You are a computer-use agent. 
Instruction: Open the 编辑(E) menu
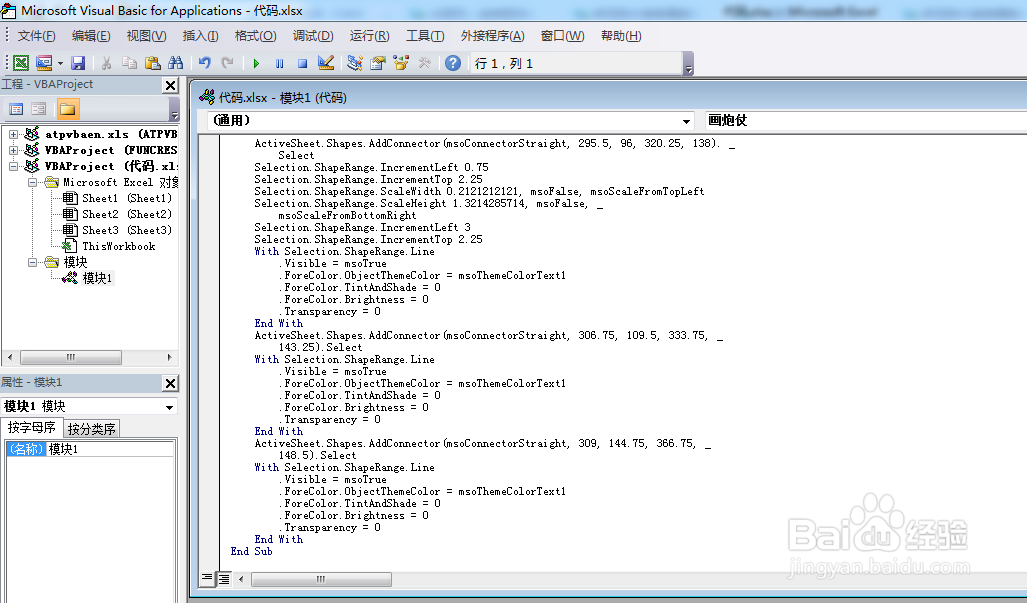pos(91,36)
